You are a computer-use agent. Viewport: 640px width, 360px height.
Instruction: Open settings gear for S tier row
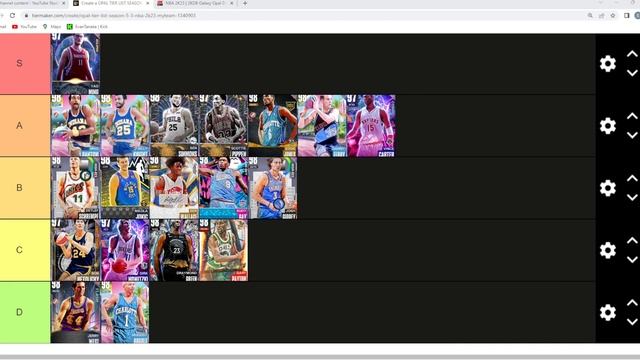coord(608,64)
